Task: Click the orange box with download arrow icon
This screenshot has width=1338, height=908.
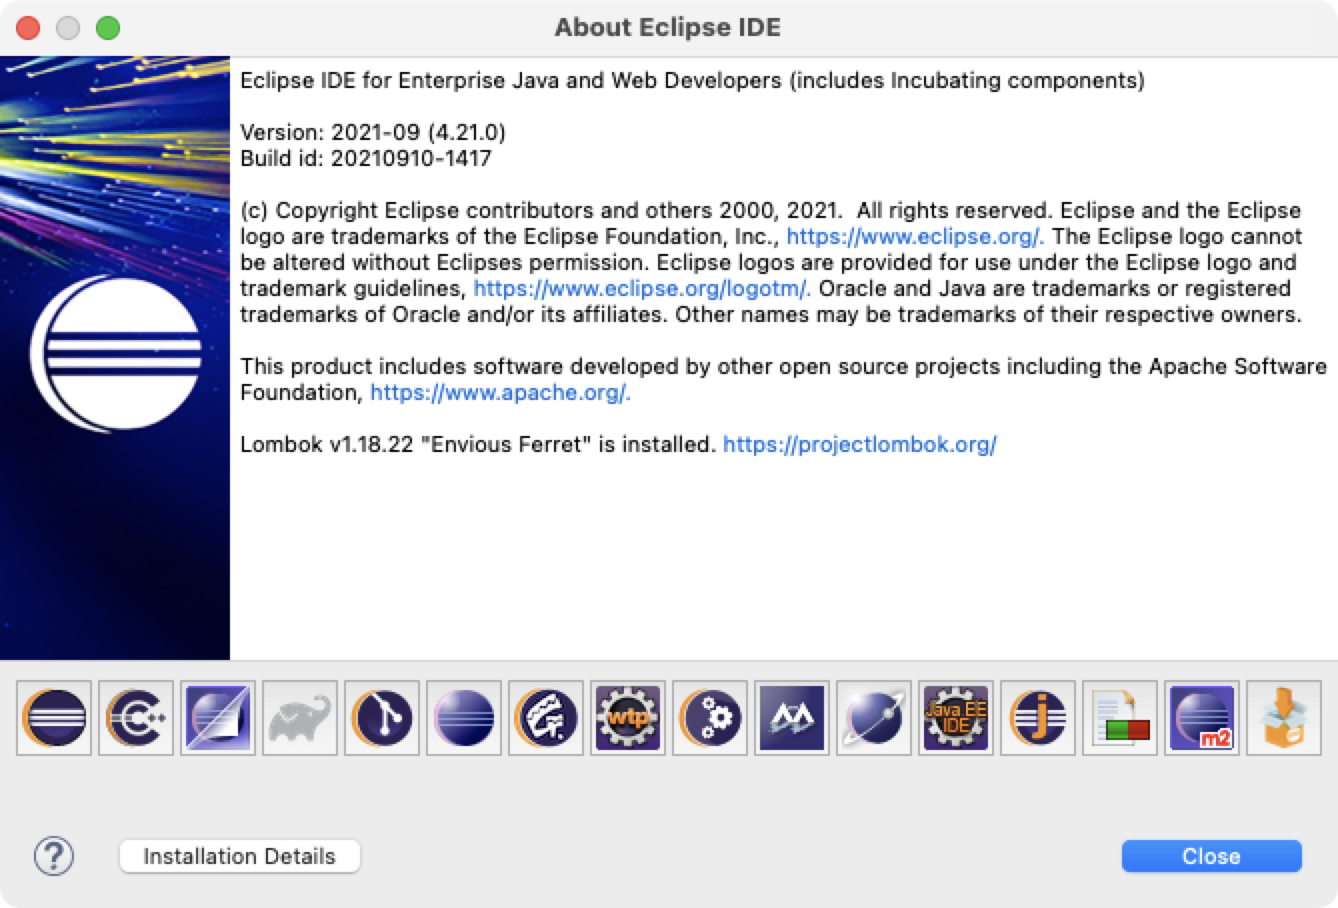Action: pyautogui.click(x=1284, y=718)
